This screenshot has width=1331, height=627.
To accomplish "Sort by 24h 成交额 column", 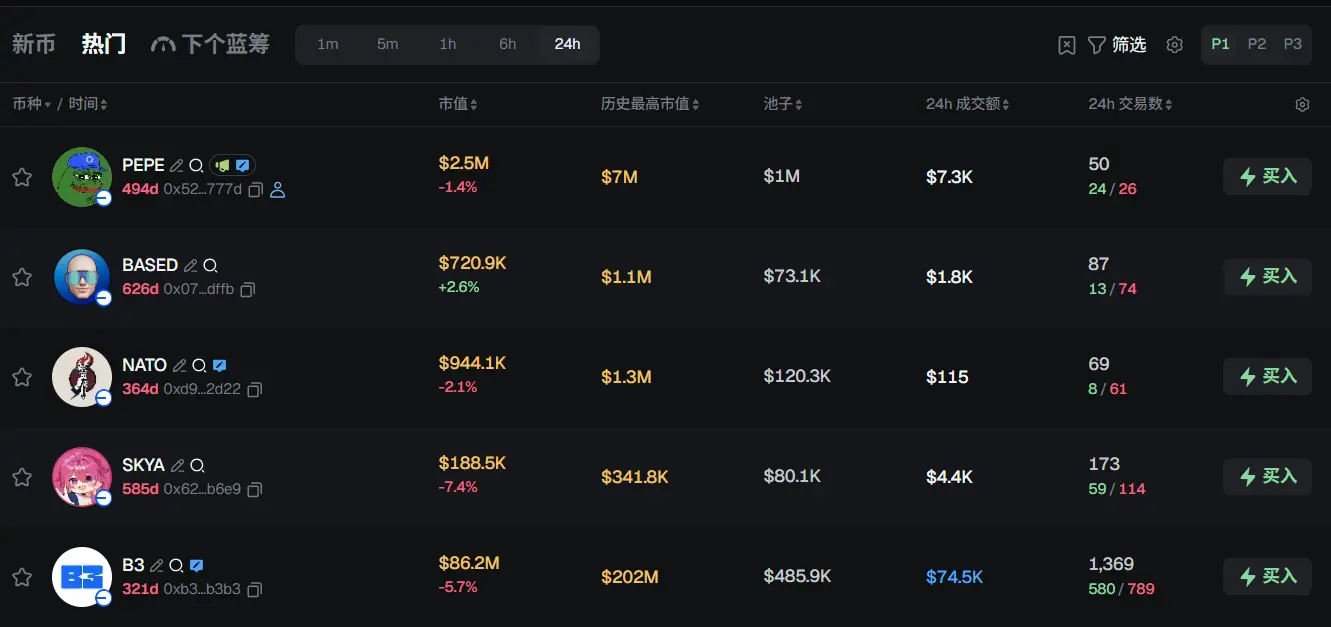I will click(x=967, y=104).
